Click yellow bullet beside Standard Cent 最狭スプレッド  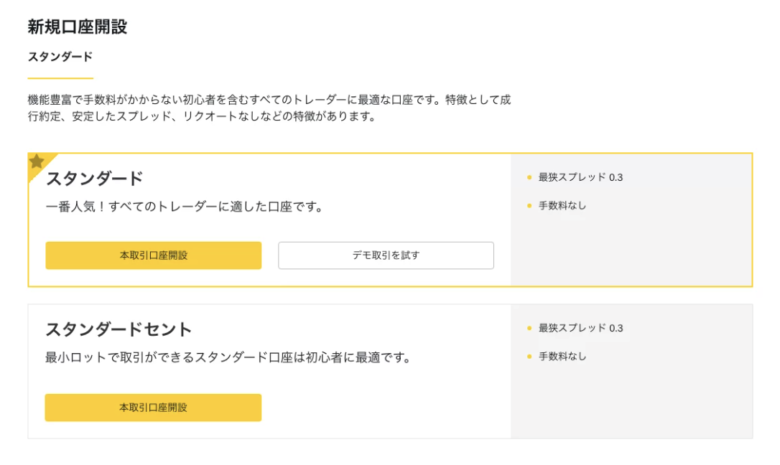[529, 328]
